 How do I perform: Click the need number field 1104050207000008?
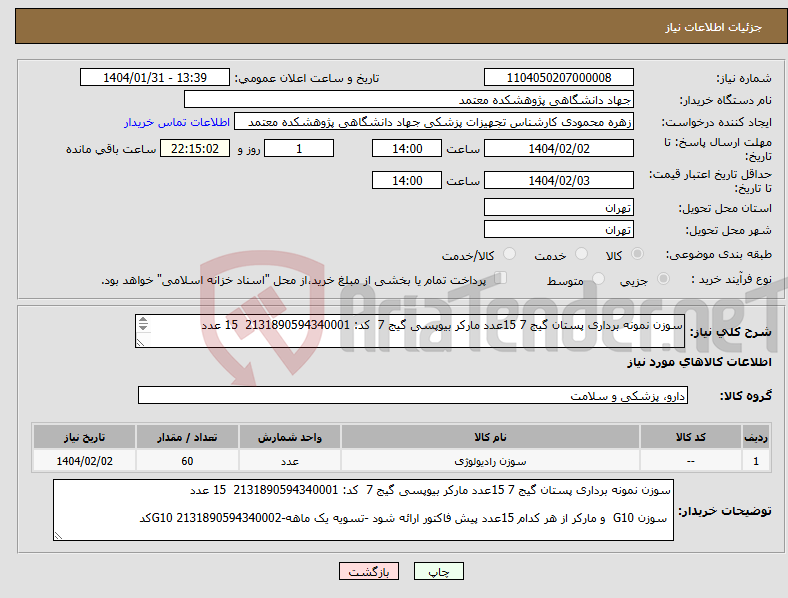coord(559,77)
